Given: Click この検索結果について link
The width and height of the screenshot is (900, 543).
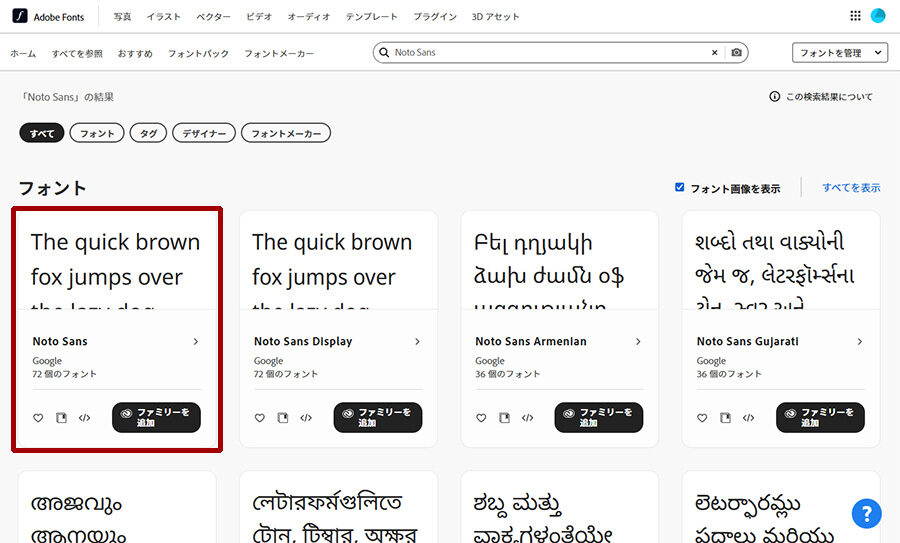Looking at the screenshot, I should coord(829,96).
